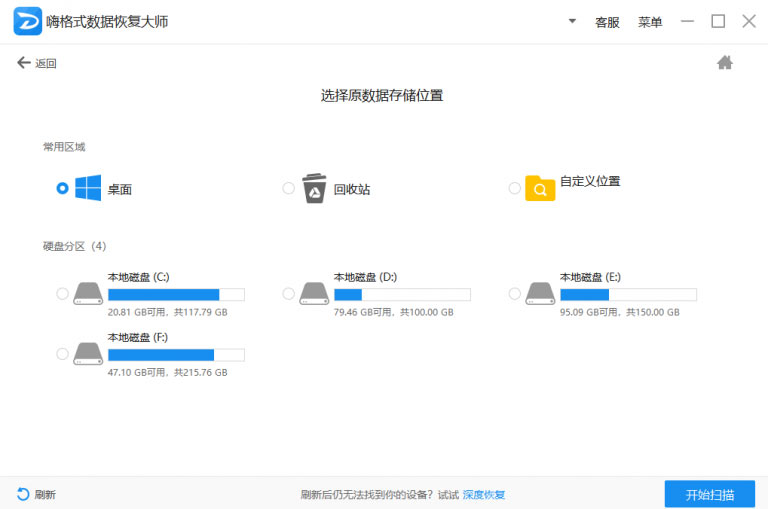The image size is (768, 509).
Task: Open the 客服 menu item
Action: pyautogui.click(x=607, y=22)
